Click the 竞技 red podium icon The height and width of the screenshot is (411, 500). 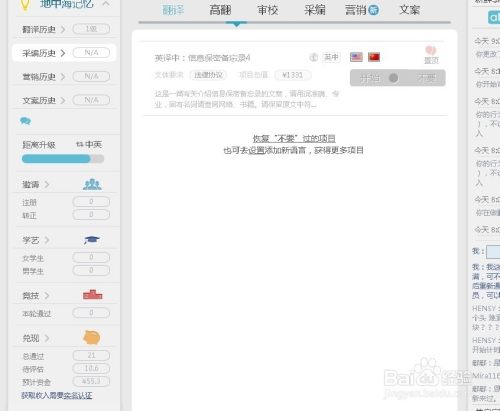93,295
